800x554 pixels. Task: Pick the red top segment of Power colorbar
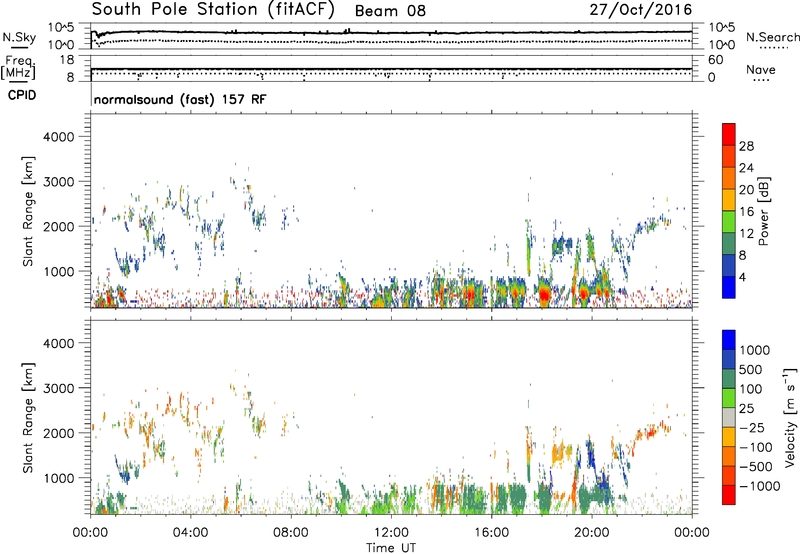729,134
